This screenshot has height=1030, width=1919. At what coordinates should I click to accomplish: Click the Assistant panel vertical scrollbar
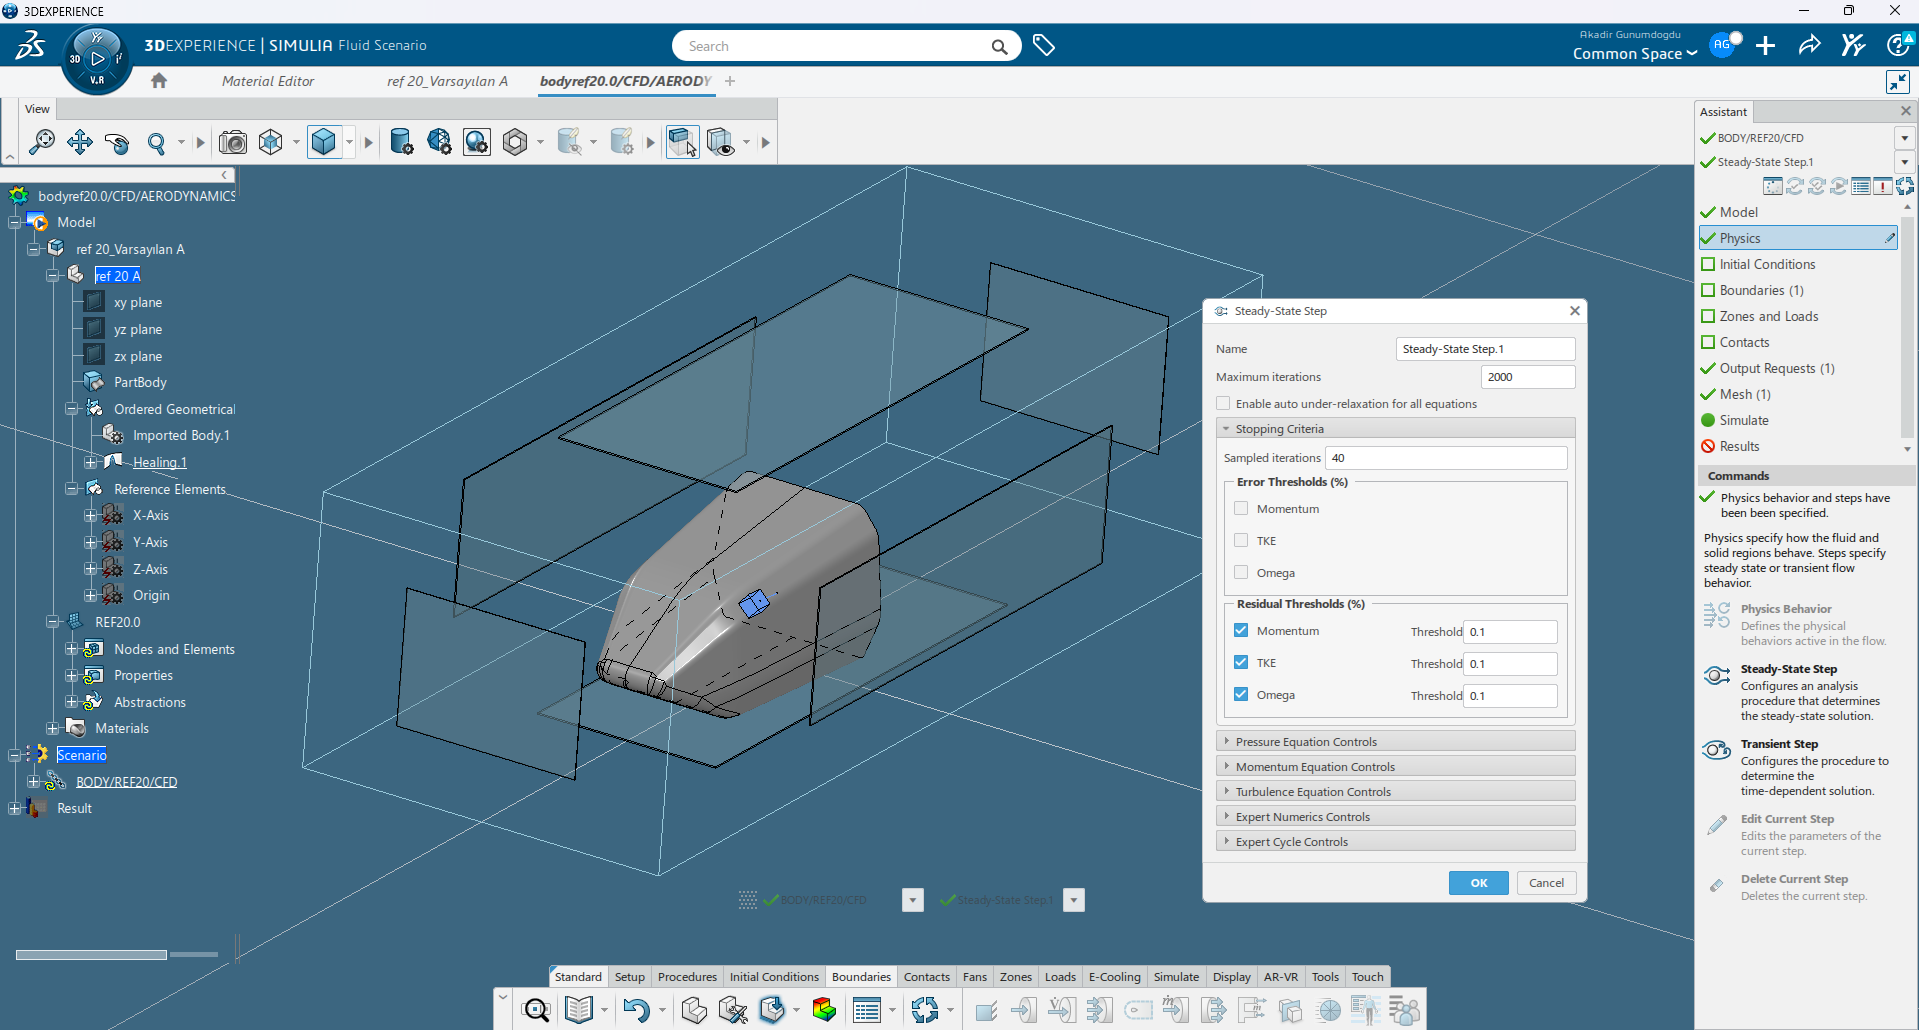[x=1907, y=330]
